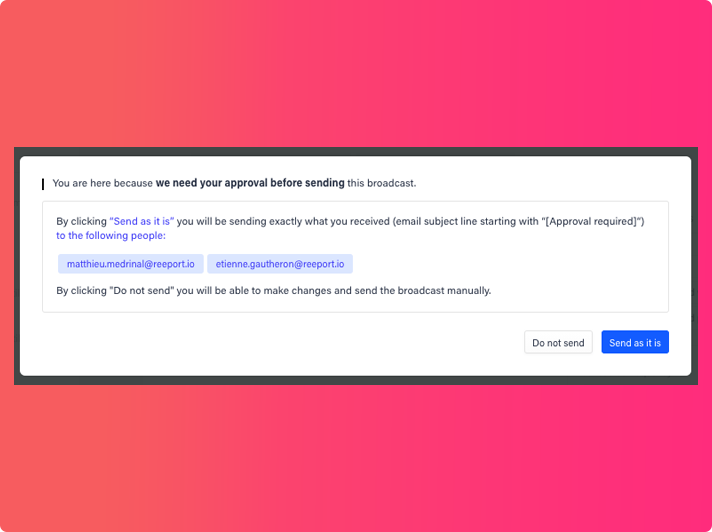
Task: Click "you will be sending exactly" text
Action: point(238,221)
